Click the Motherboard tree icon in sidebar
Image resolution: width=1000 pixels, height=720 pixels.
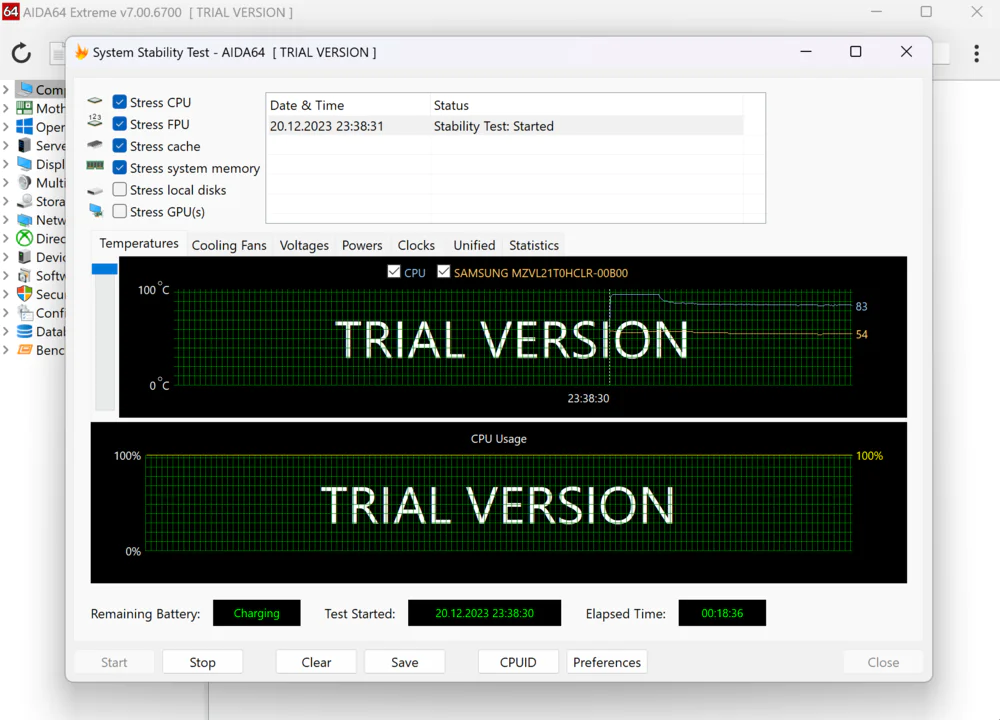tap(24, 108)
